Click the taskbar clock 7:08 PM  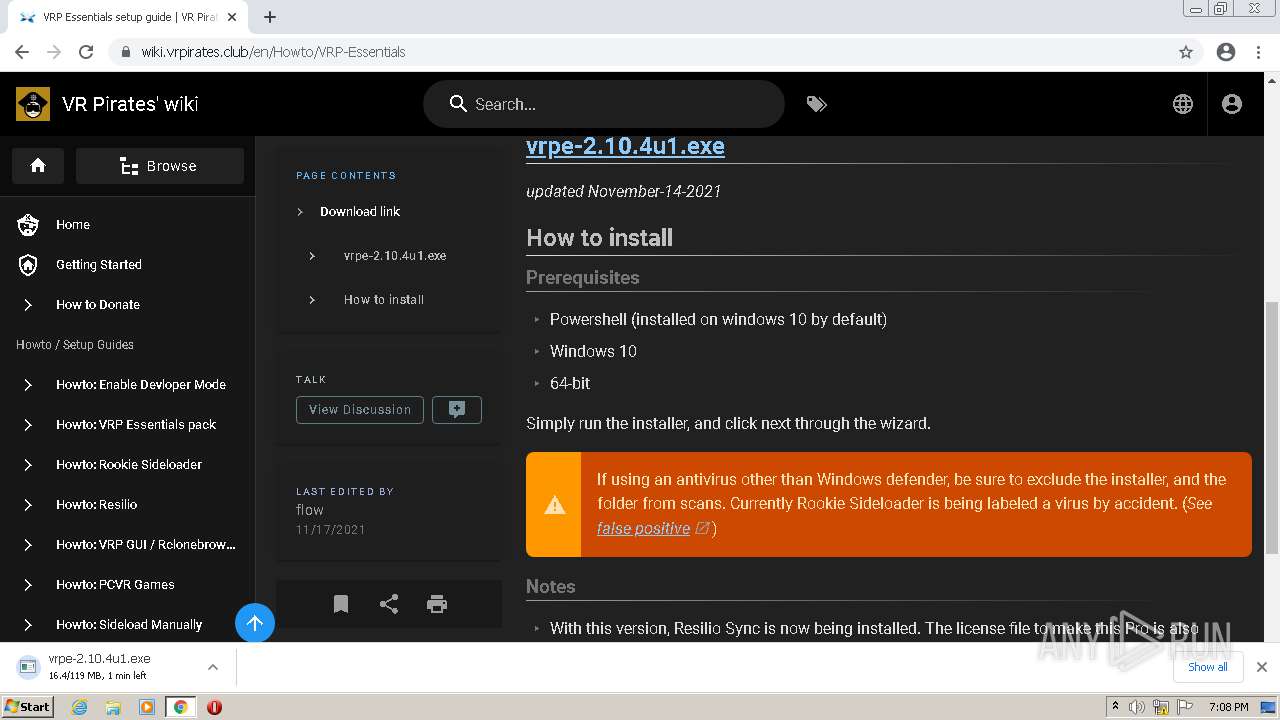1228,707
